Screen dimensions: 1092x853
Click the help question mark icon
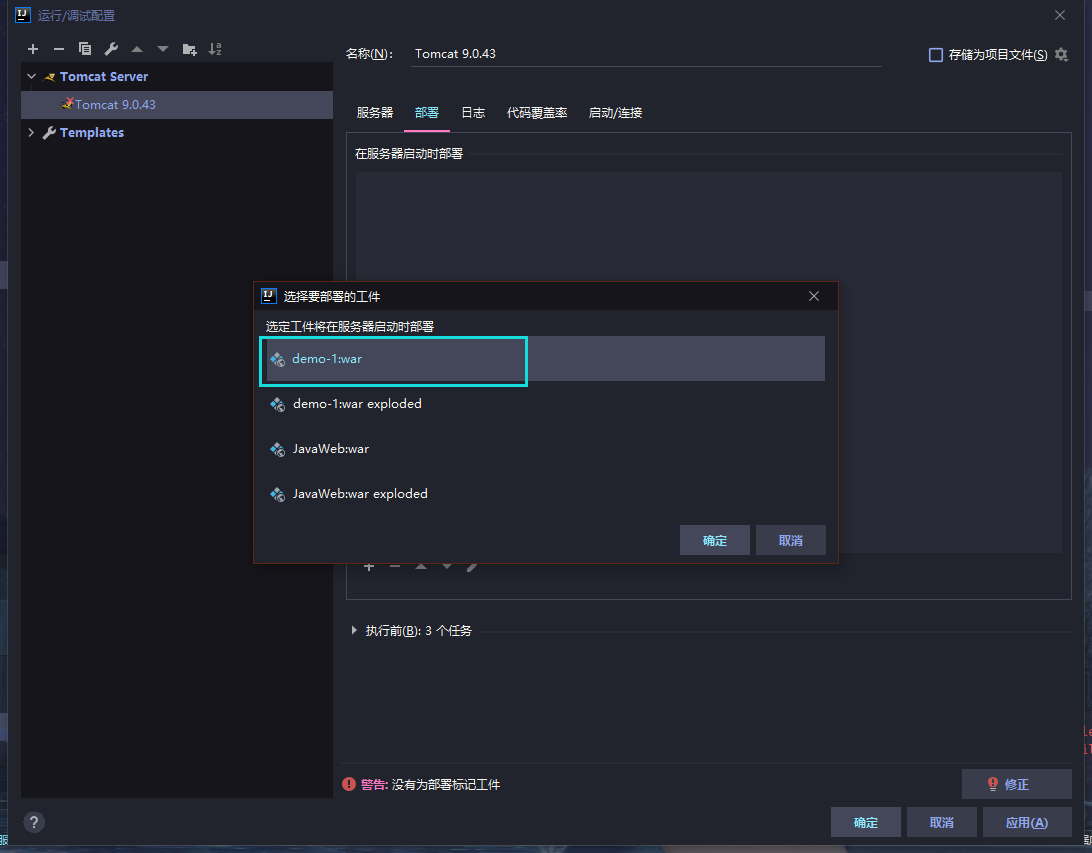point(34,822)
